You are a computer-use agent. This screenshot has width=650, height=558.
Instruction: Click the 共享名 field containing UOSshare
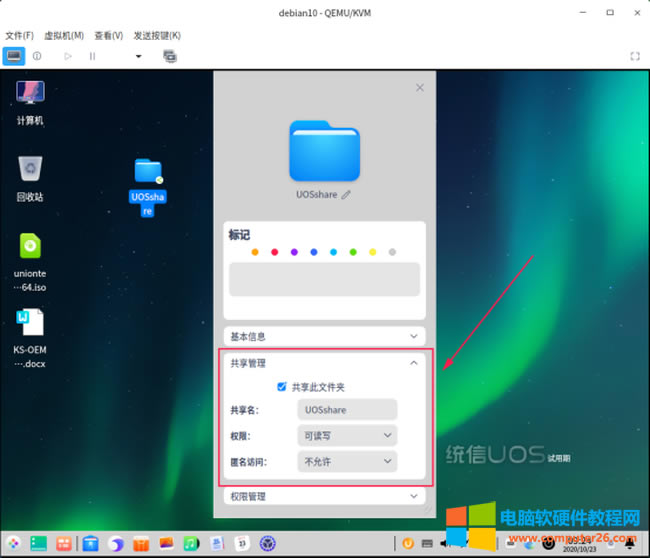click(347, 410)
